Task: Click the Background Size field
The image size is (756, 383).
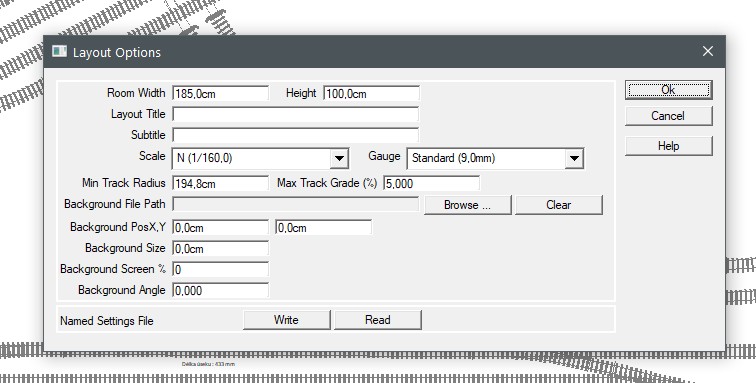Action: pos(220,249)
